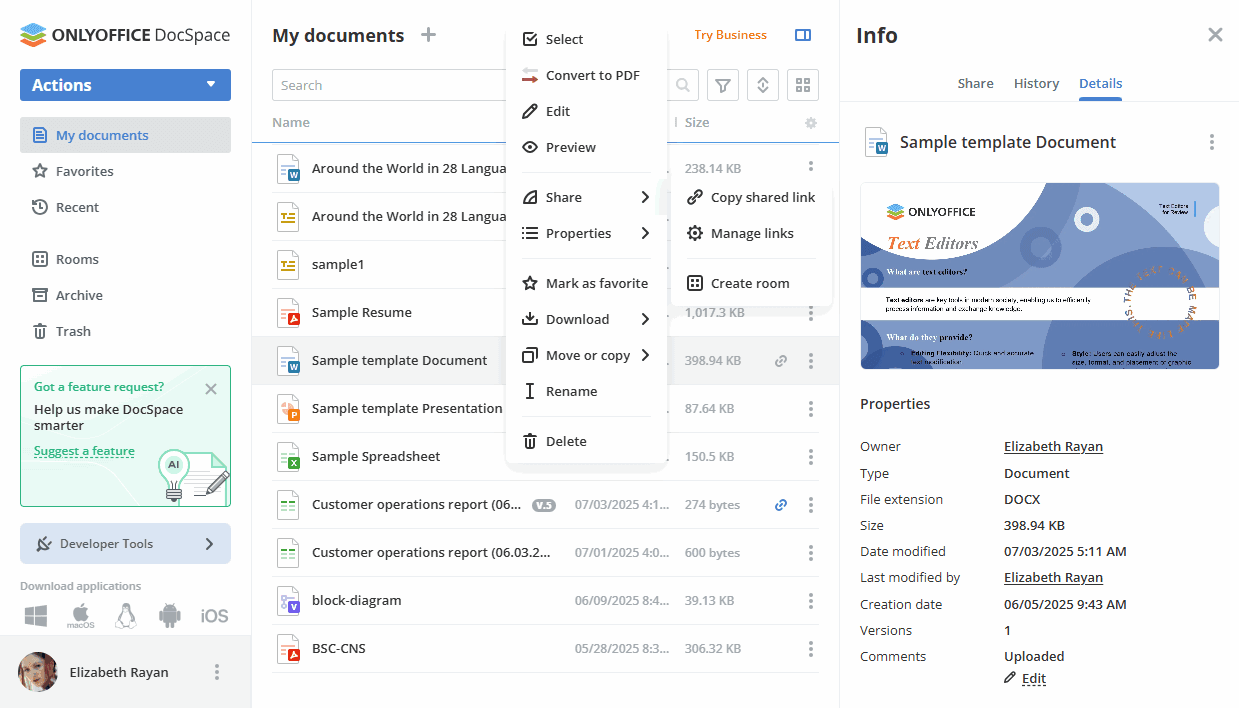Open My documents in sidebar
The image size is (1239, 708).
pyautogui.click(x=125, y=135)
